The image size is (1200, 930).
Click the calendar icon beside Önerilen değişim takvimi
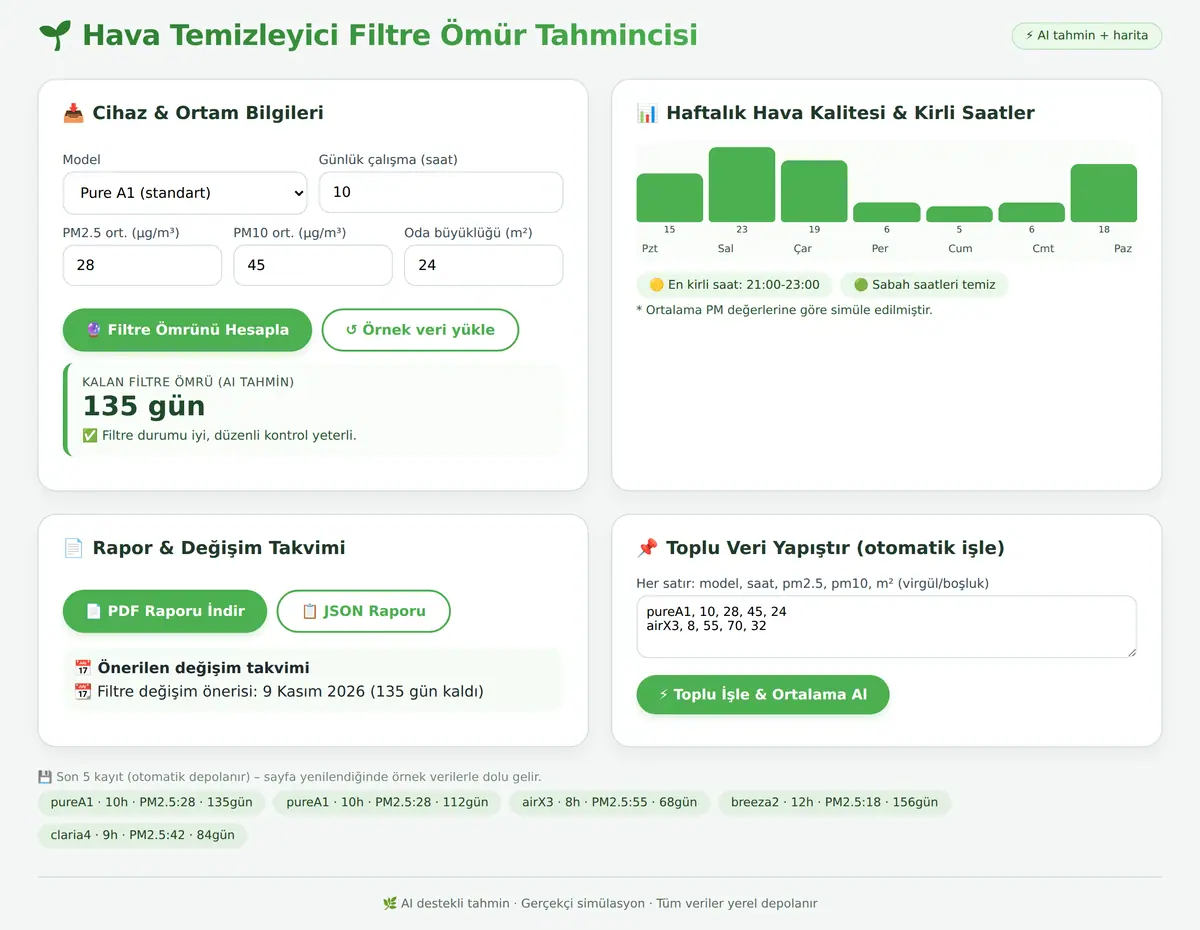tap(83, 668)
